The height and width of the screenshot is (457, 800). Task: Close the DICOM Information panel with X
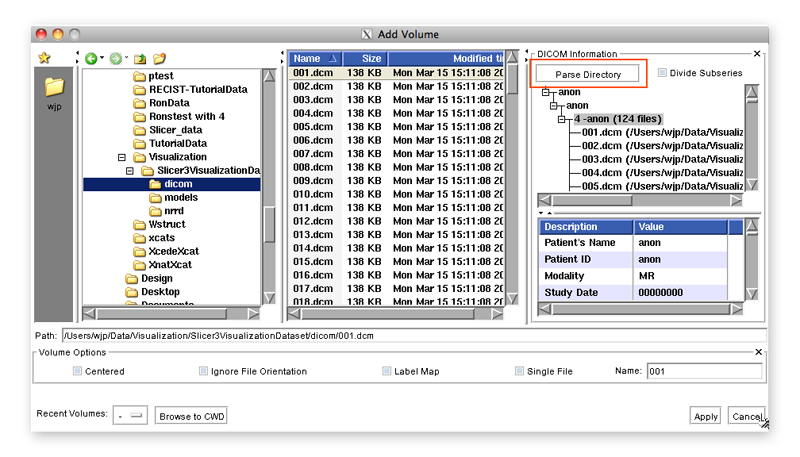[x=757, y=54]
